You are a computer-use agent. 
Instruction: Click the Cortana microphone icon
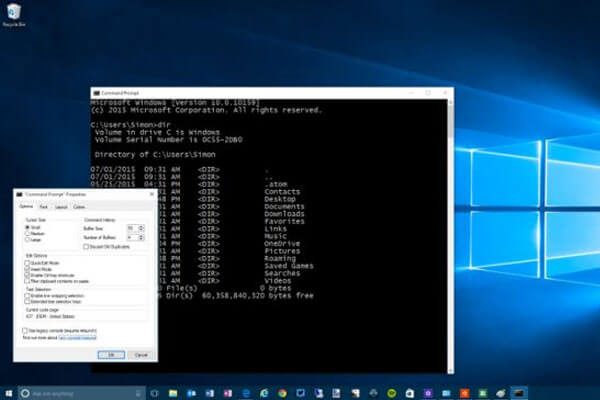[138, 393]
